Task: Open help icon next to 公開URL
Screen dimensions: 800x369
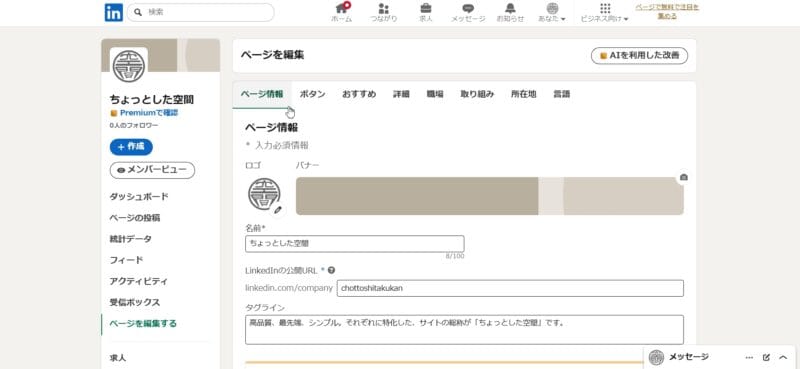Action: 332,270
